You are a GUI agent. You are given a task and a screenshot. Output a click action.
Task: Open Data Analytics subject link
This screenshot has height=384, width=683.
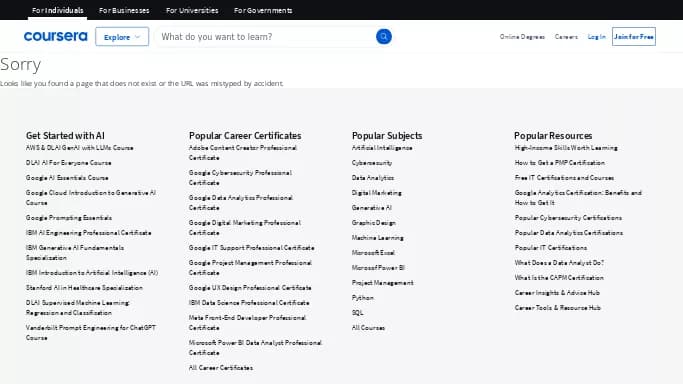[x=373, y=178]
